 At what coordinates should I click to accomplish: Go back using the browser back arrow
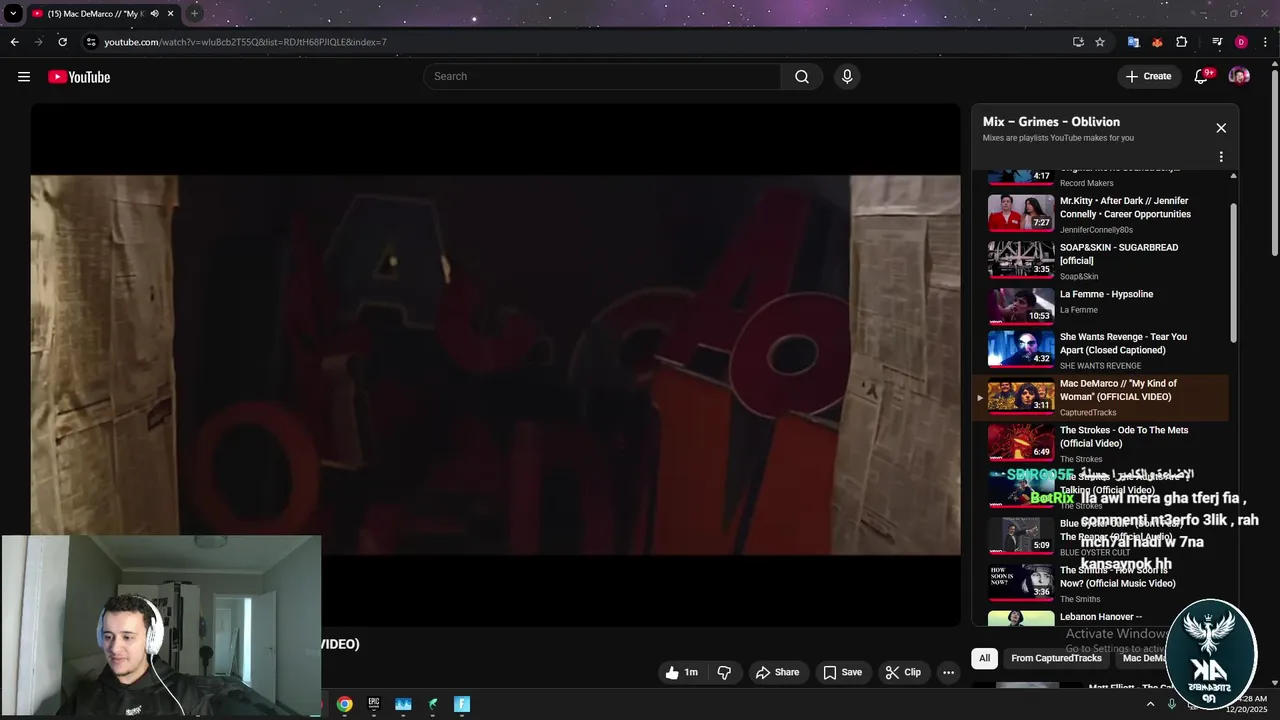pos(14,42)
